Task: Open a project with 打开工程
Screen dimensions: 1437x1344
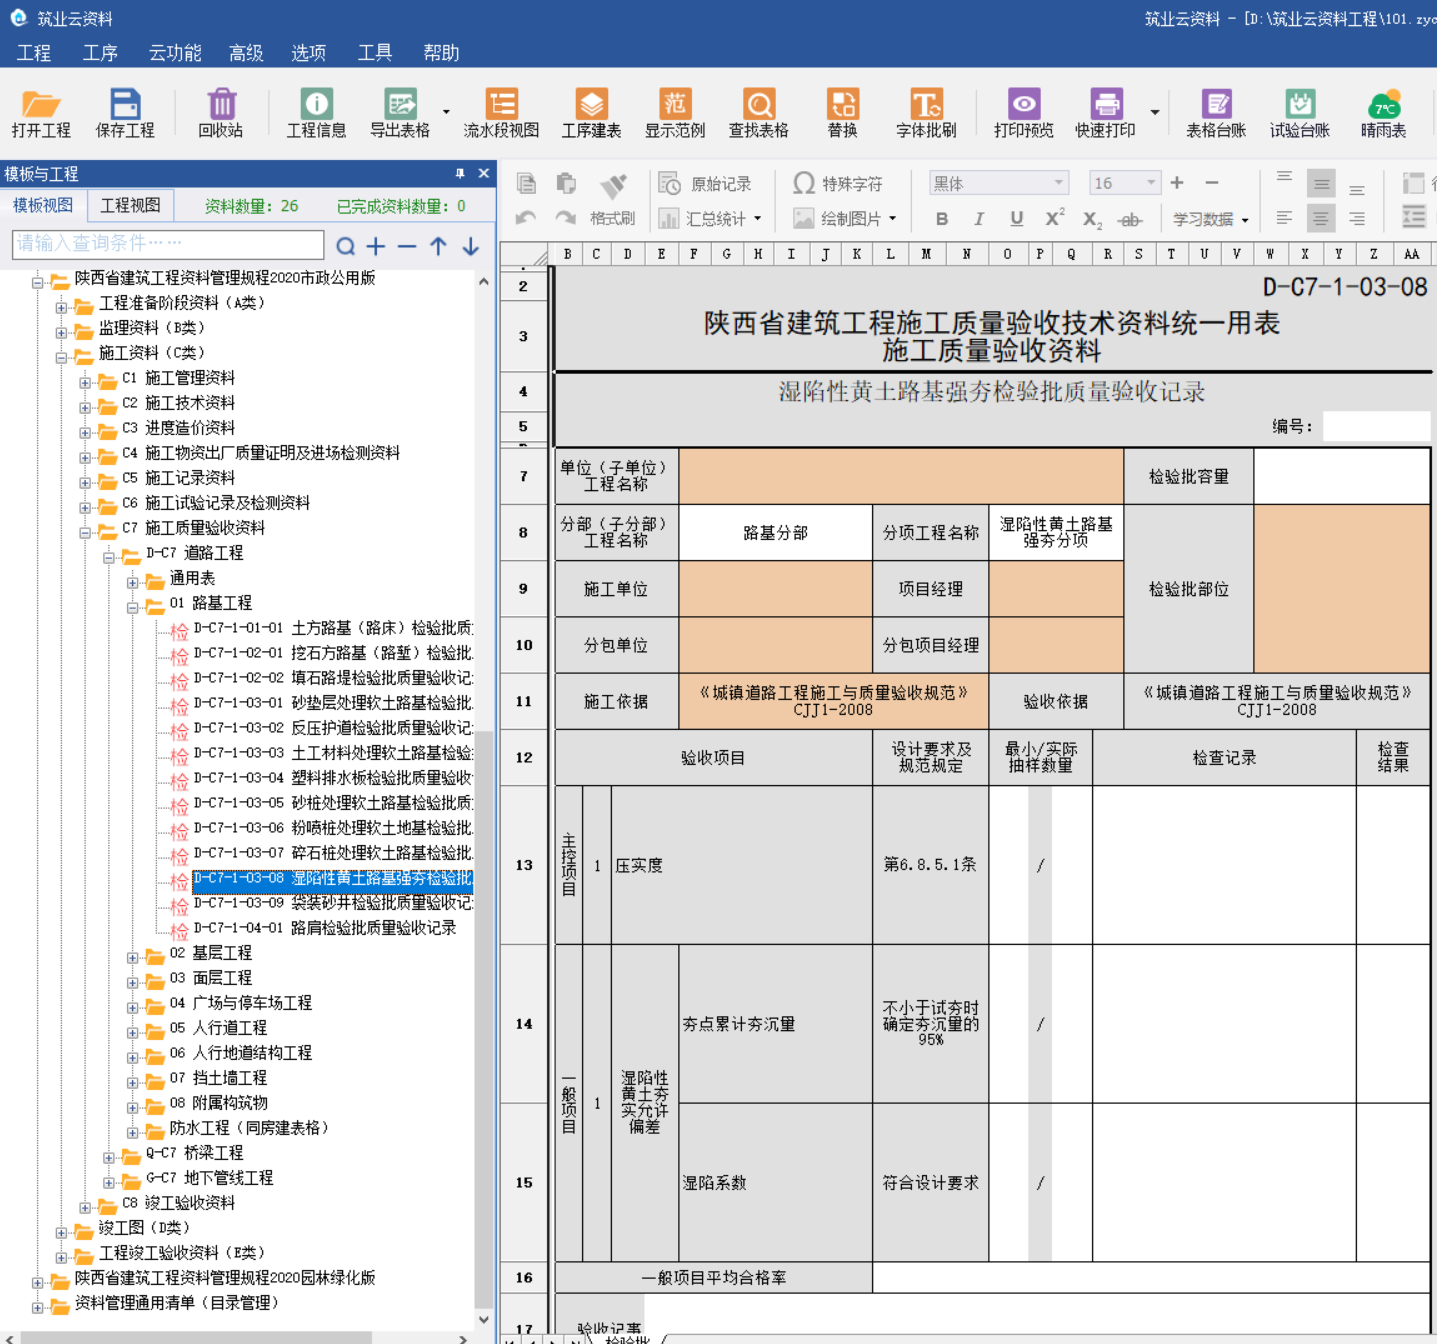Action: [x=41, y=113]
